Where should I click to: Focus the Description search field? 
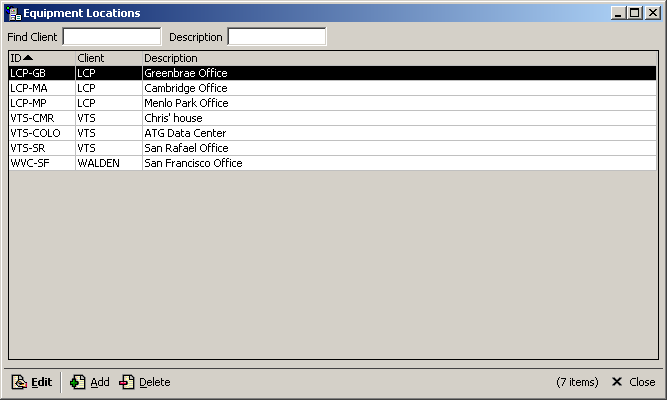(276, 37)
